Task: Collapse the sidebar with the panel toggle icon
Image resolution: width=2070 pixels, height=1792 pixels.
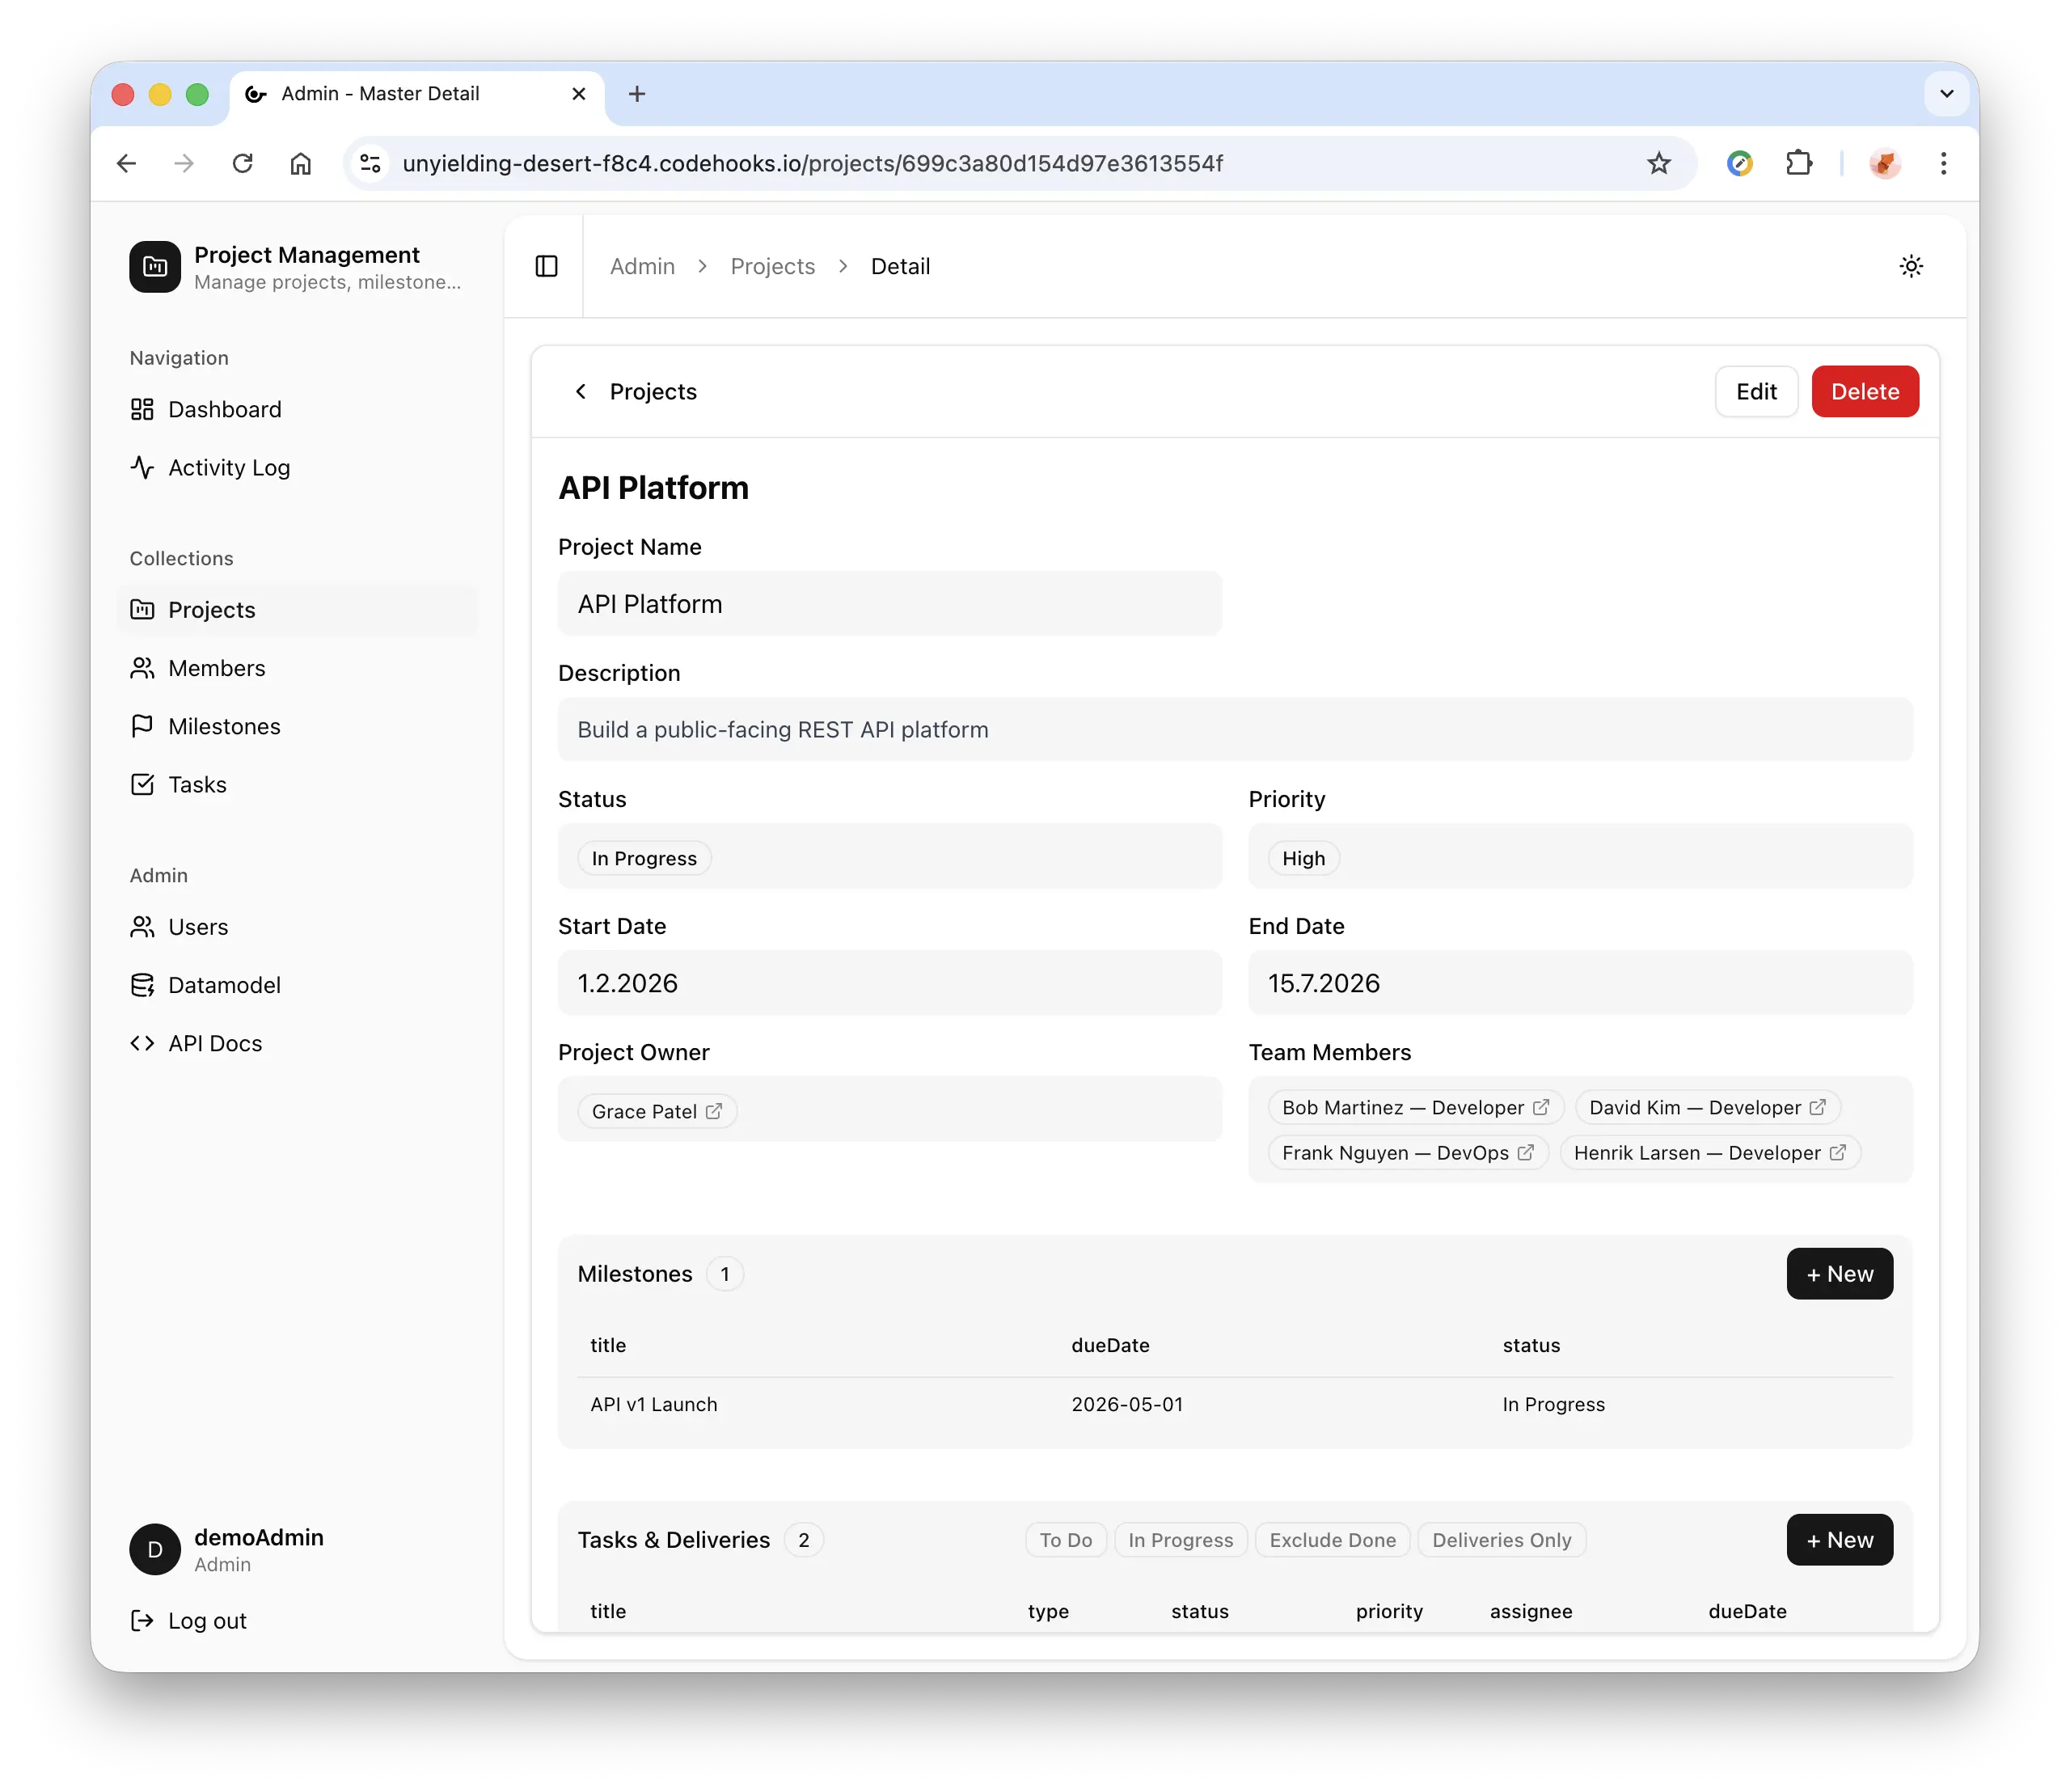Action: pos(546,266)
